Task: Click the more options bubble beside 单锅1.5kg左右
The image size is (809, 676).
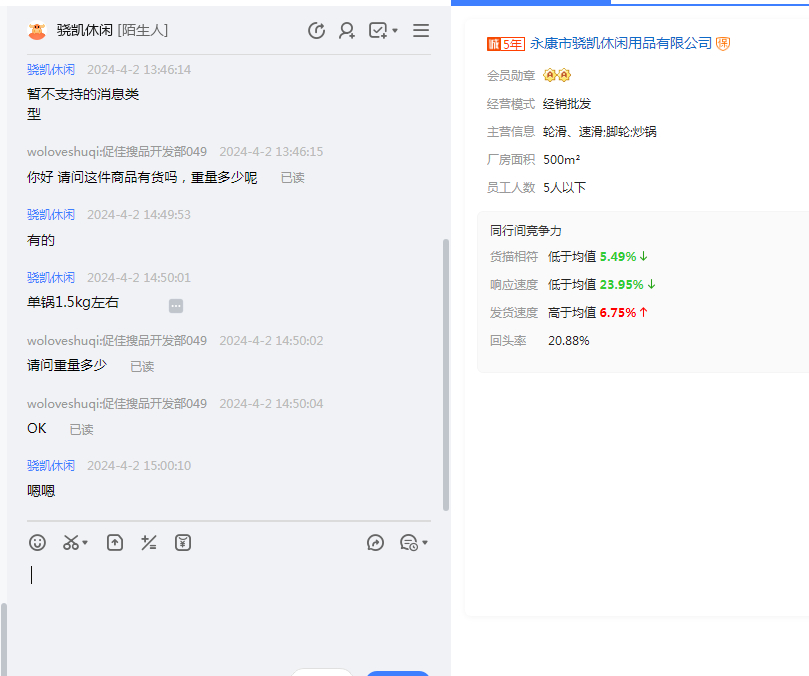Action: click(x=176, y=305)
